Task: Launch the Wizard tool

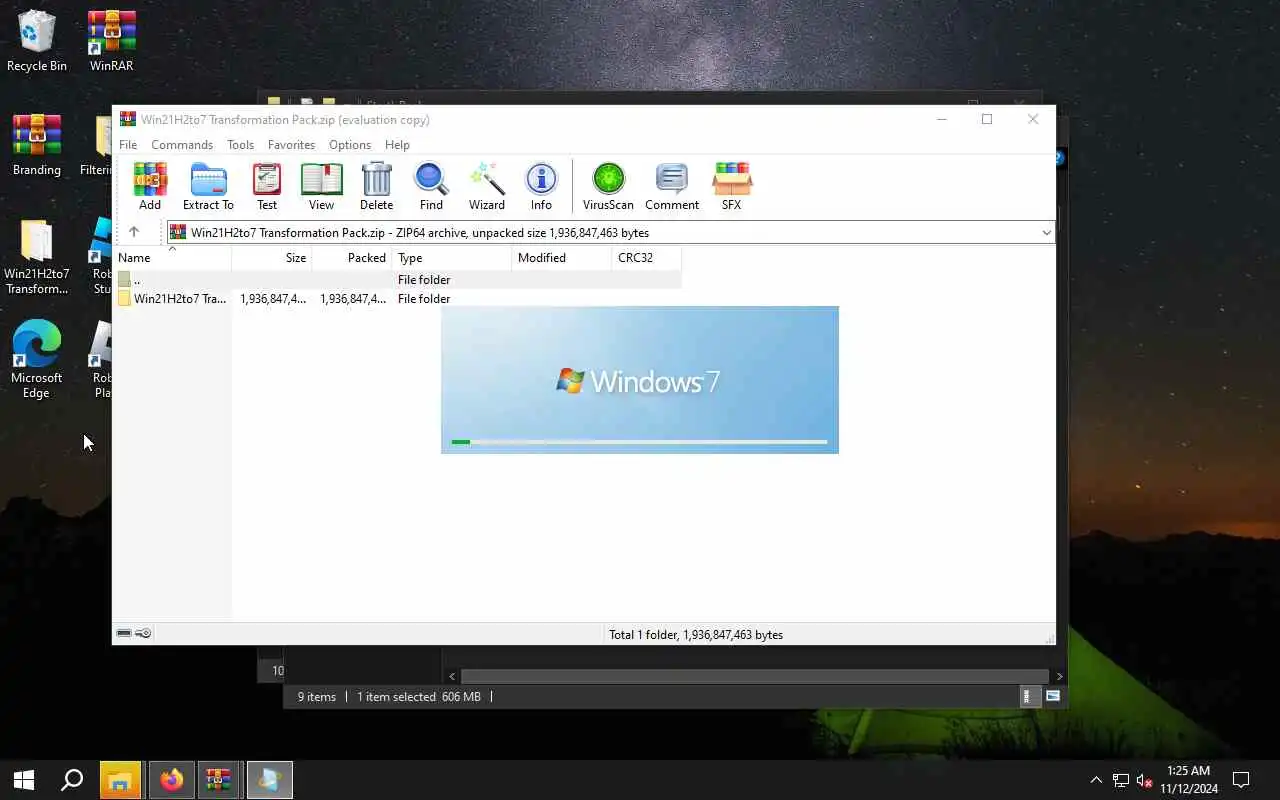Action: pos(487,187)
